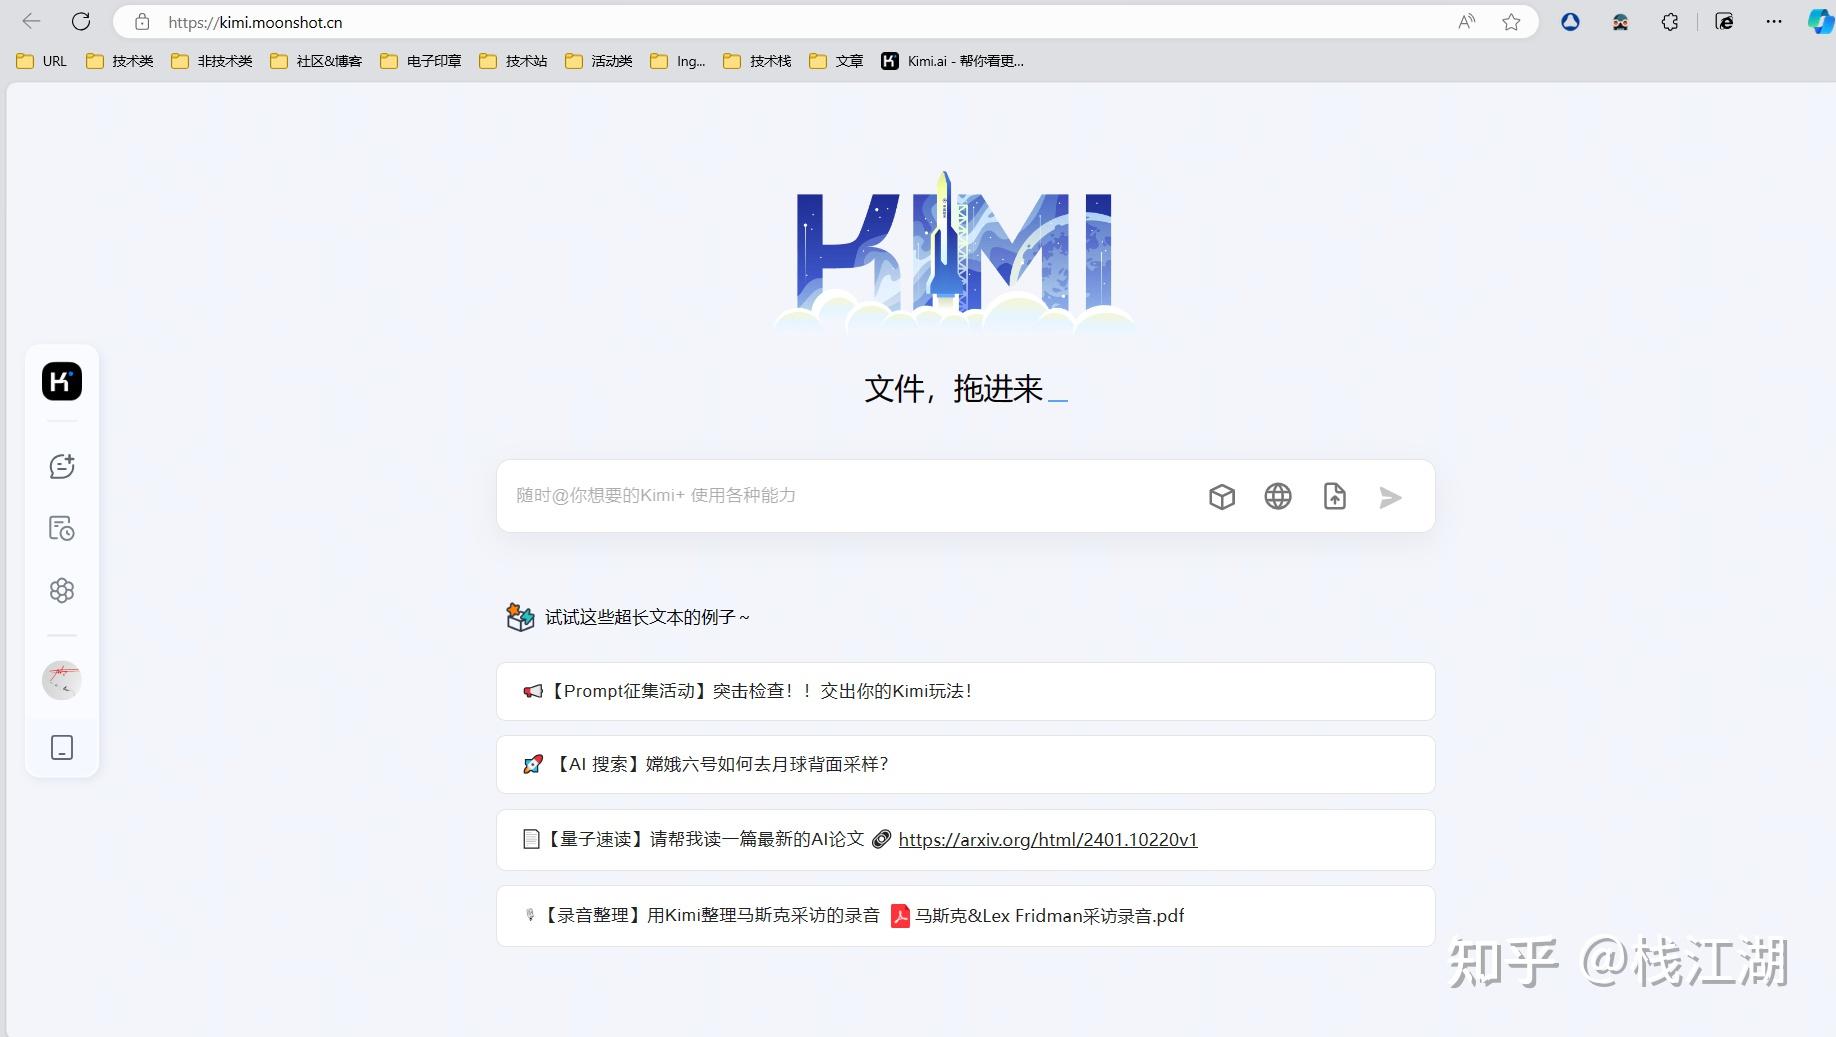Click the file upload icon

pyautogui.click(x=1334, y=497)
